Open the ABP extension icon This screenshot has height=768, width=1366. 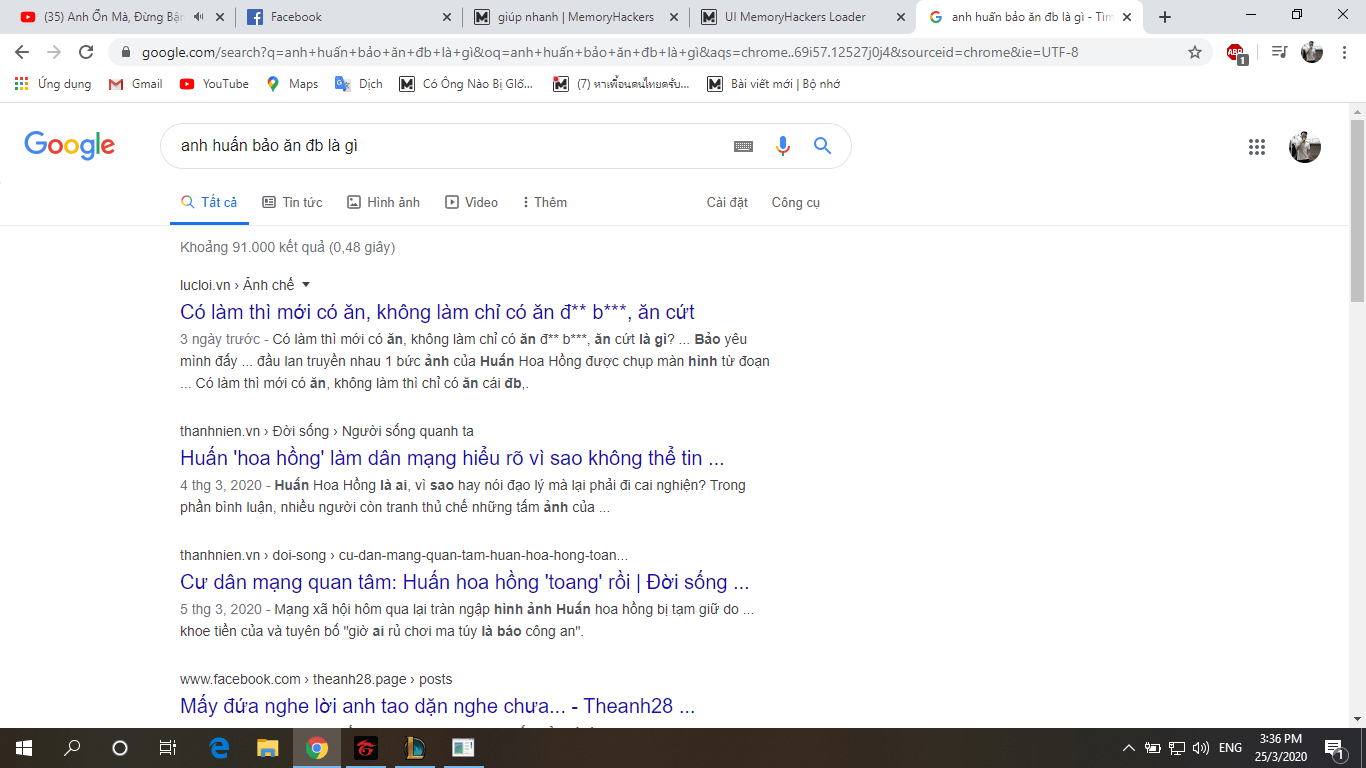click(1236, 53)
